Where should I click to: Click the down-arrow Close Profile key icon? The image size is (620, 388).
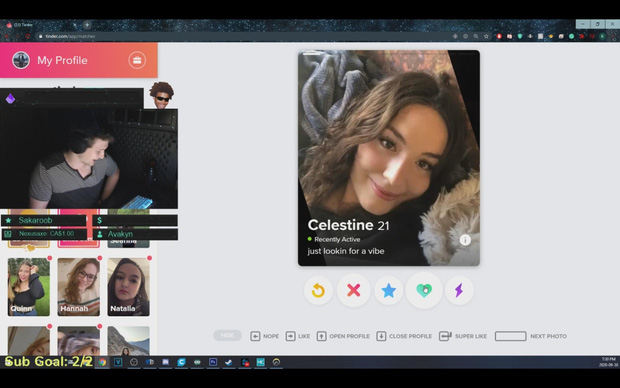(x=381, y=336)
